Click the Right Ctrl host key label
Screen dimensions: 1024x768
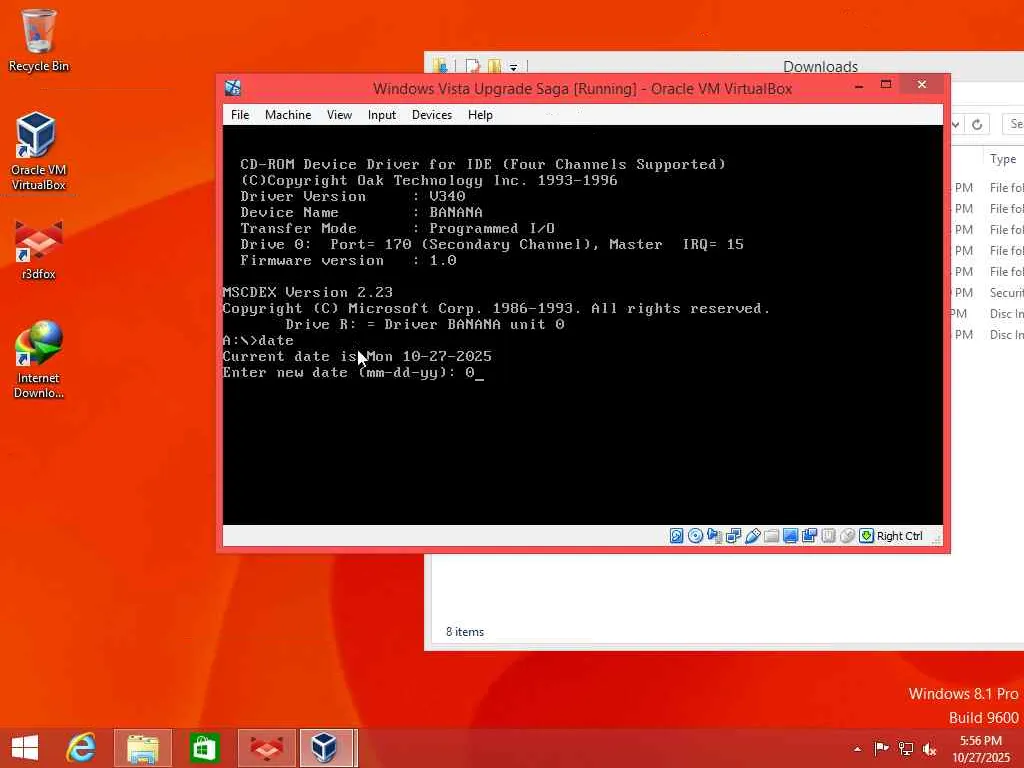point(899,536)
